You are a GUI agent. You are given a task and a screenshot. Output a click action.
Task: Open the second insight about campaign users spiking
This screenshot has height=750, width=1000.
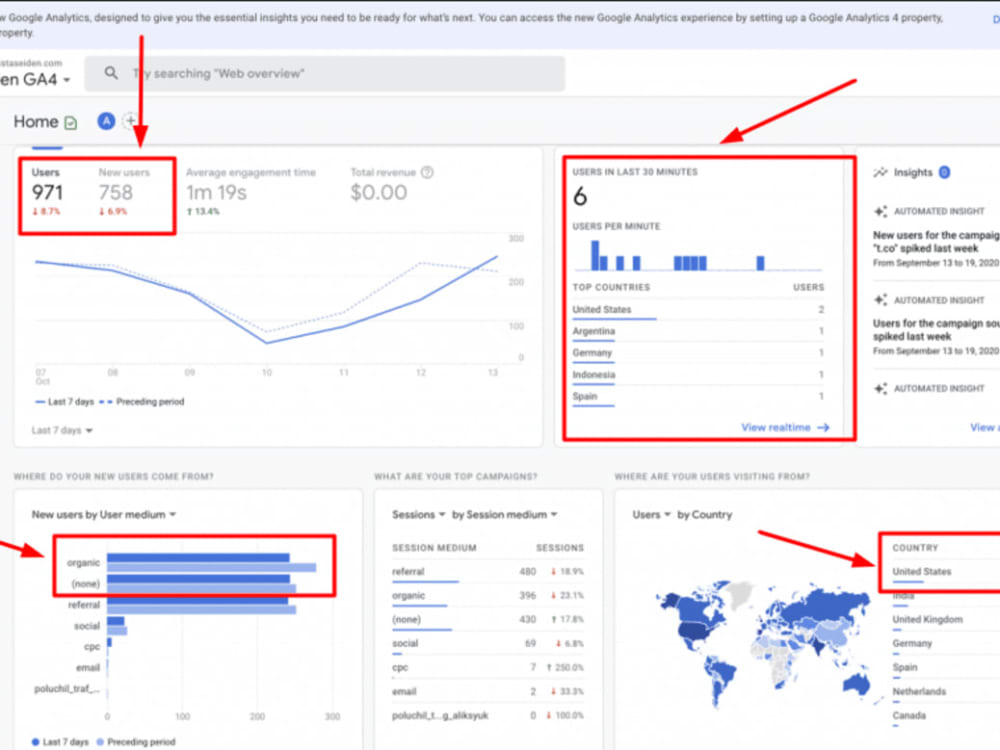pyautogui.click(x=936, y=337)
